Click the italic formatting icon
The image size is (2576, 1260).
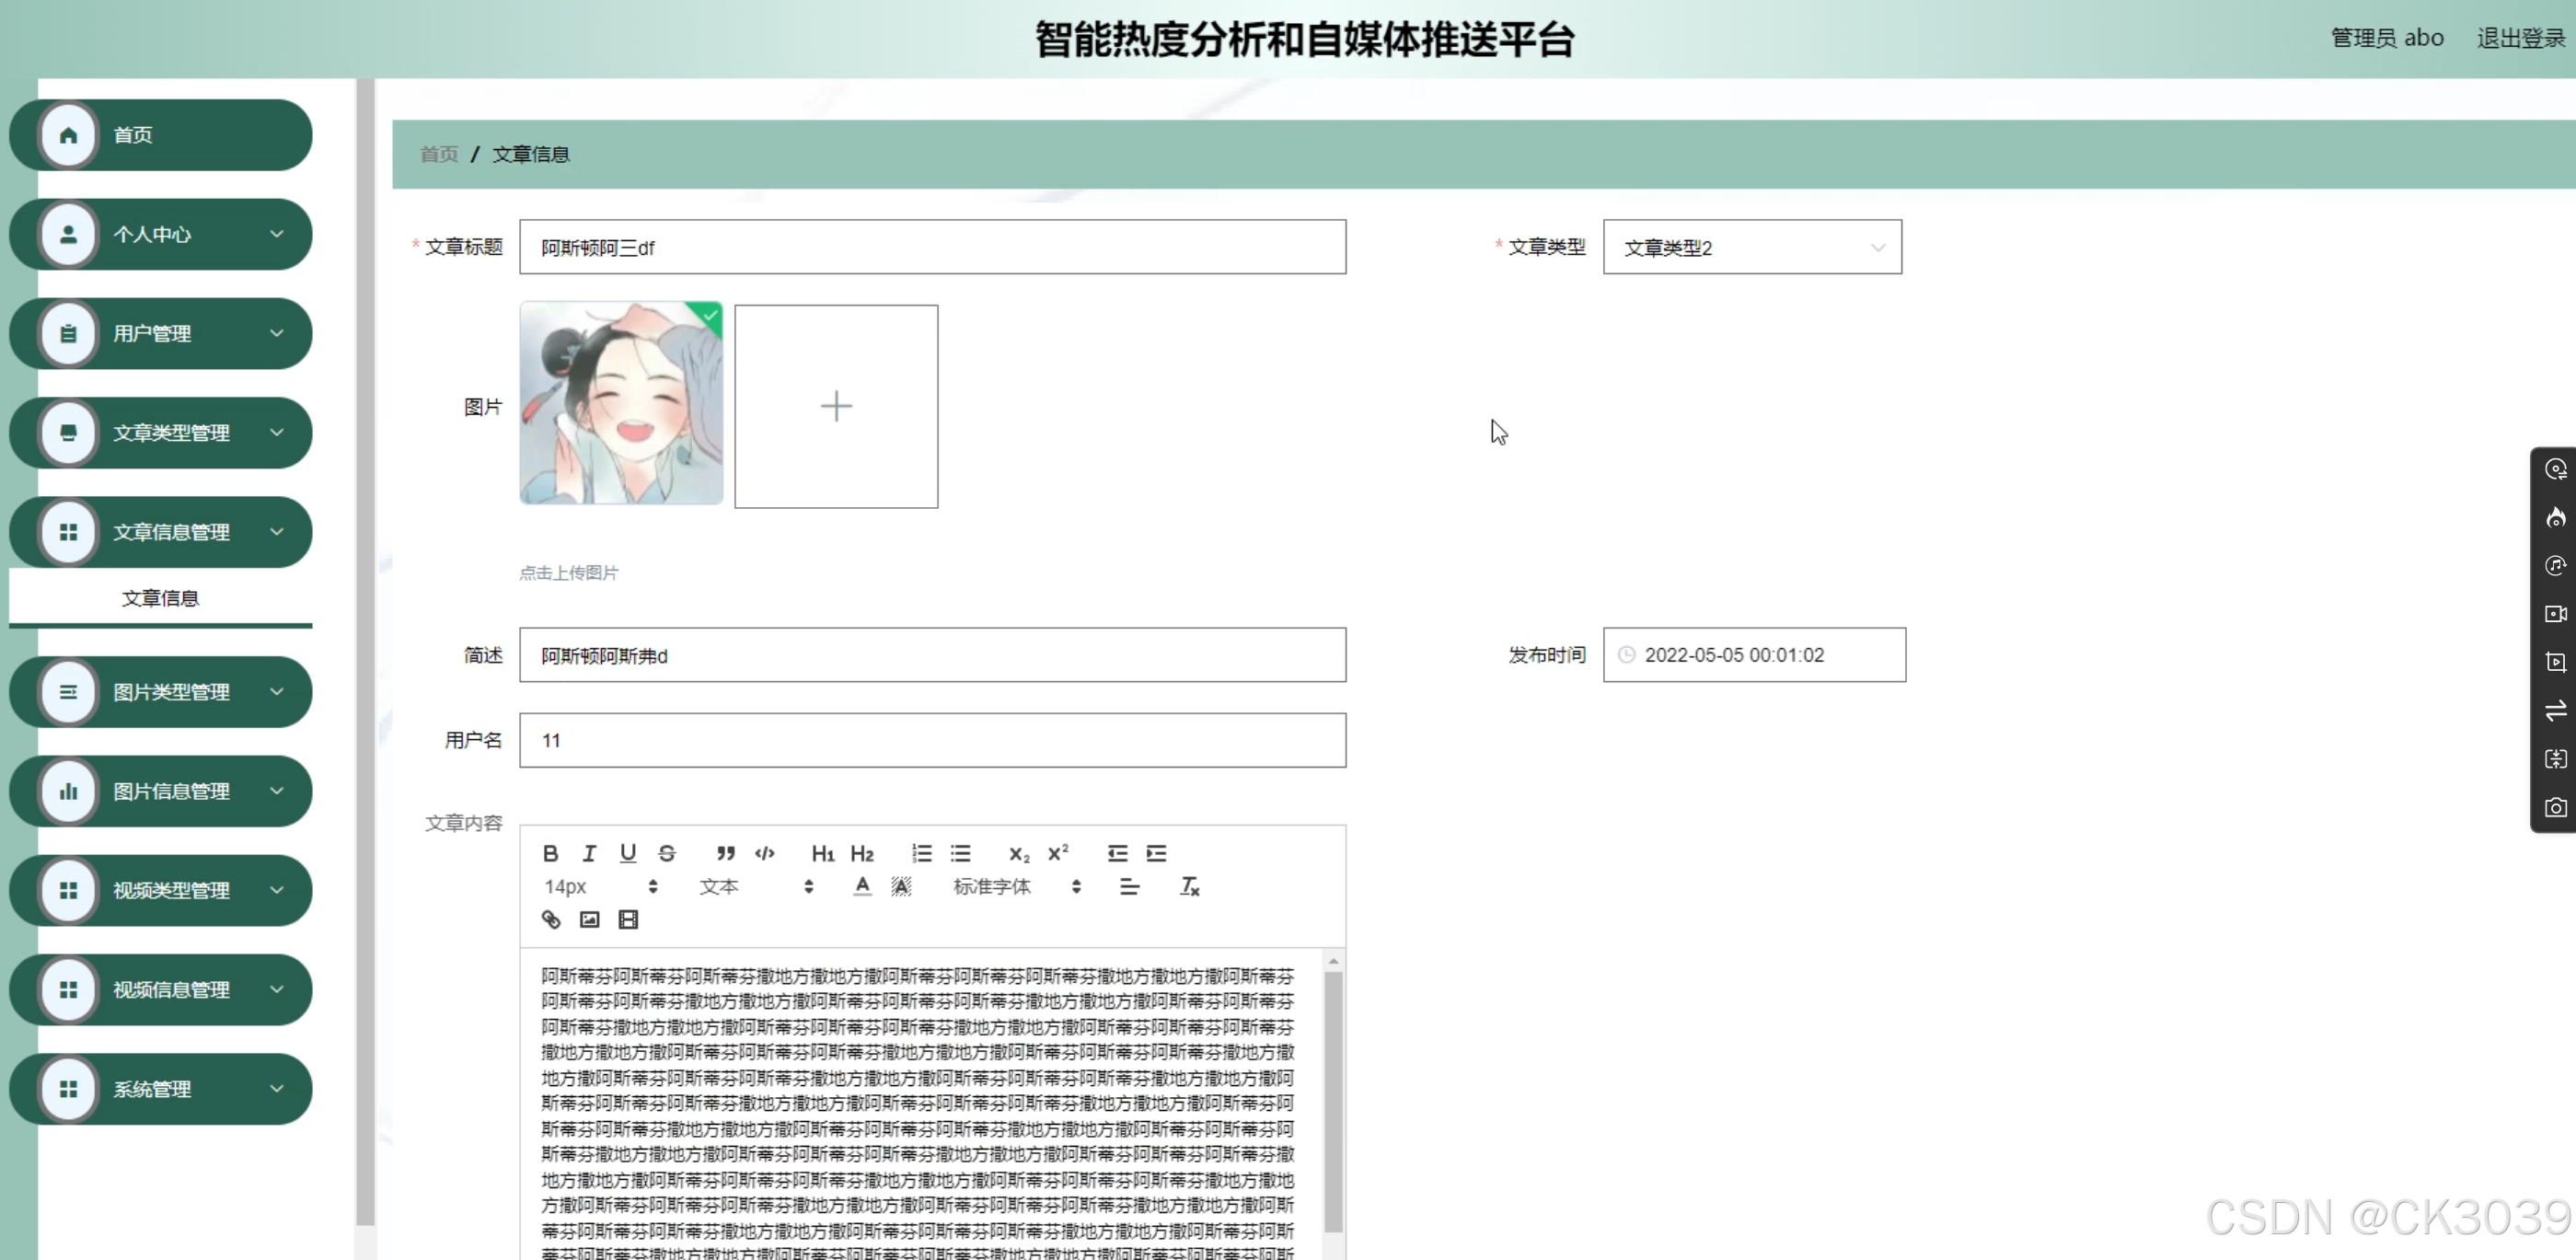point(589,853)
